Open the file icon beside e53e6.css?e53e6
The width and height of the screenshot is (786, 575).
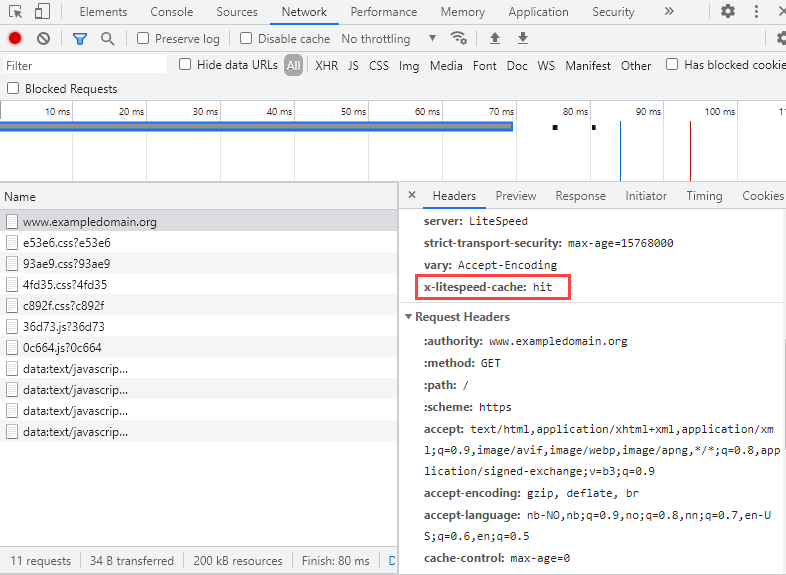click(x=12, y=243)
